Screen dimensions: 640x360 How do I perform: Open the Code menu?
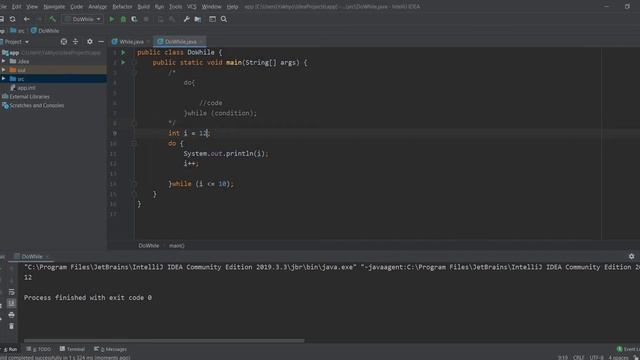point(76,7)
